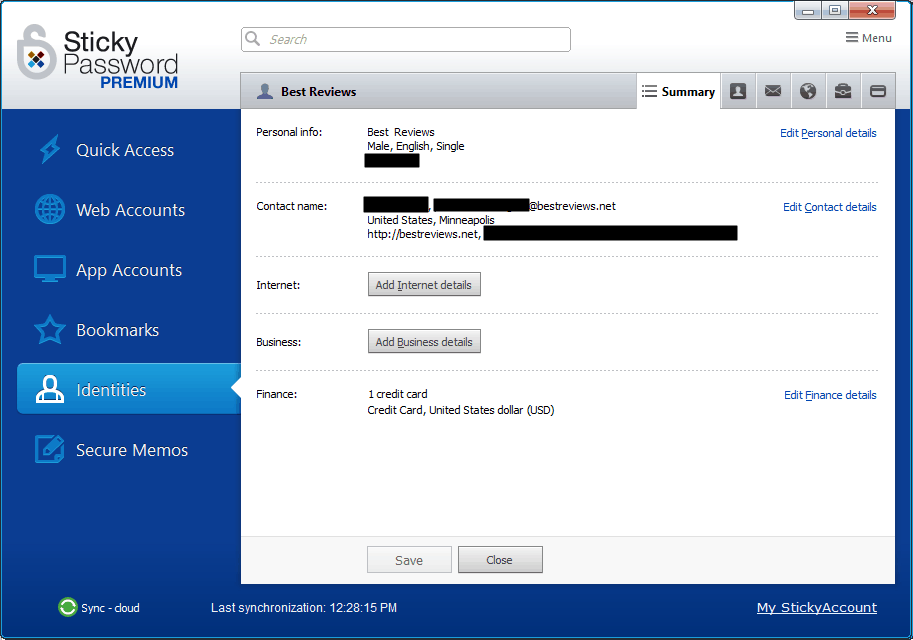The width and height of the screenshot is (913, 640).
Task: Click the Sync - cloud status icon
Action: (x=67, y=607)
